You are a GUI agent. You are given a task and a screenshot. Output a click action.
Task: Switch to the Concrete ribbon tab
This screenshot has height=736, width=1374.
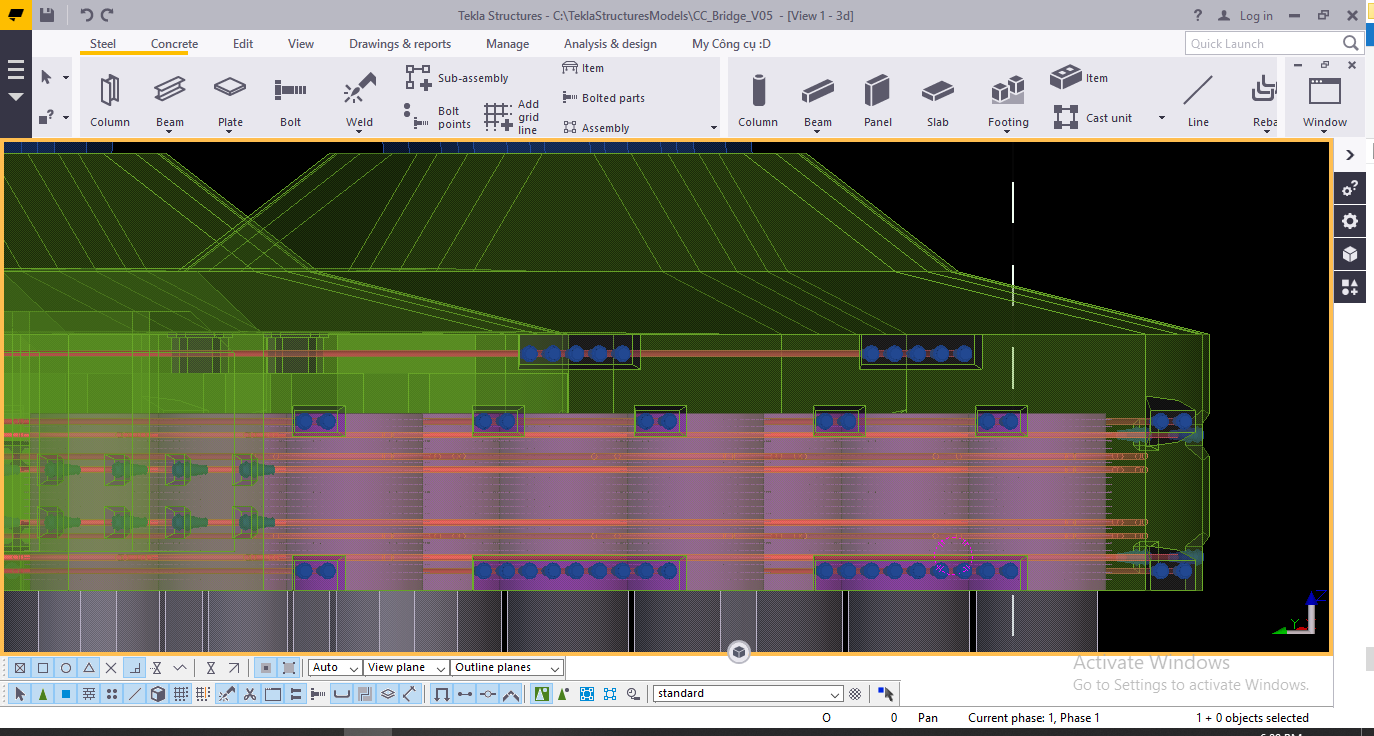[x=174, y=44]
